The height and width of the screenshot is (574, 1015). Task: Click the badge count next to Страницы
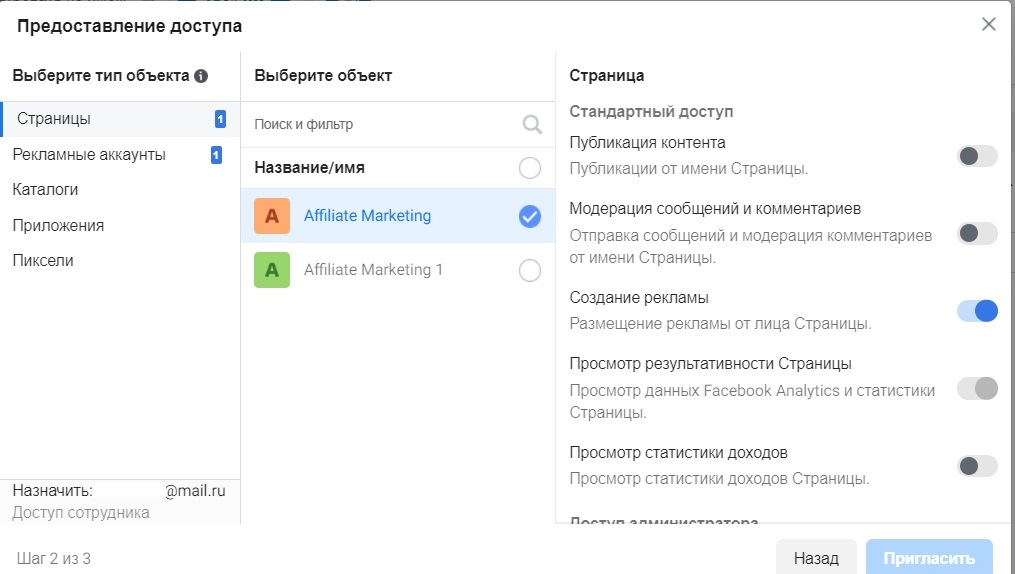220,119
